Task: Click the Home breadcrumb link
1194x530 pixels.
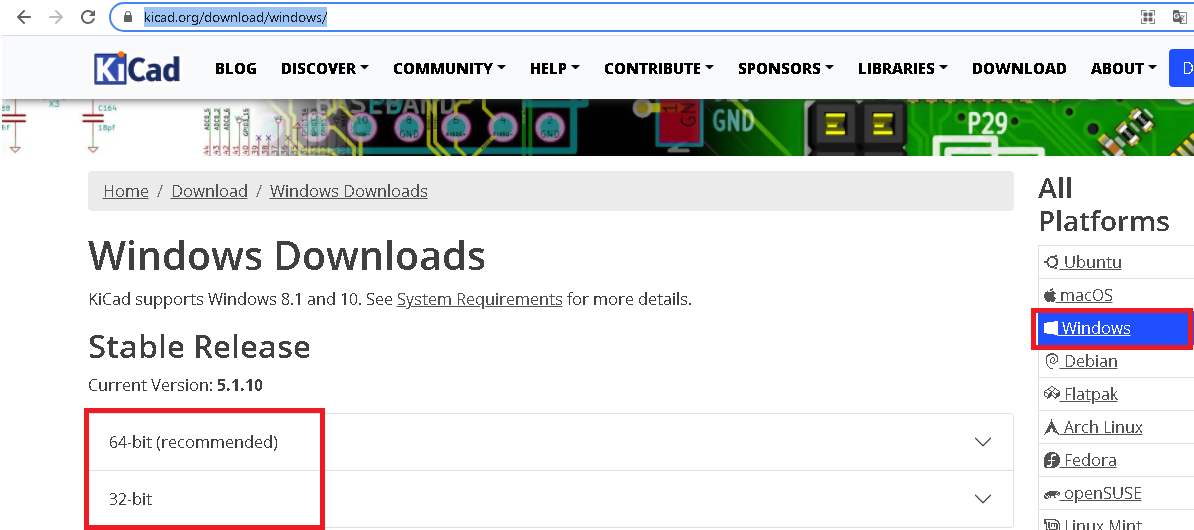Action: pyautogui.click(x=126, y=191)
